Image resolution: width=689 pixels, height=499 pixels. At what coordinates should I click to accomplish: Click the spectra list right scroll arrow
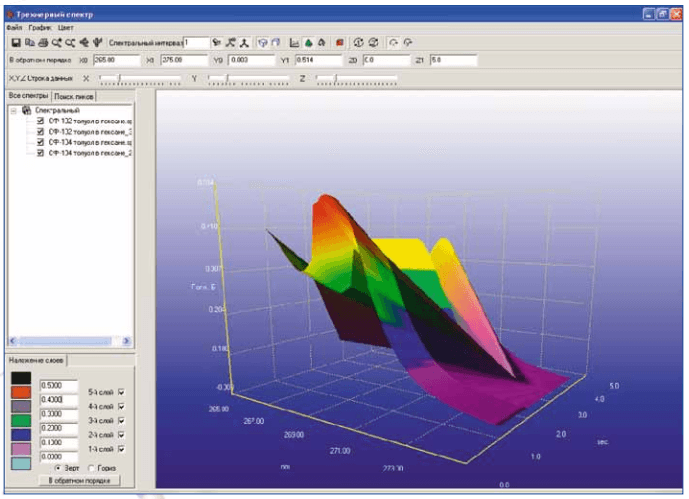(127, 341)
